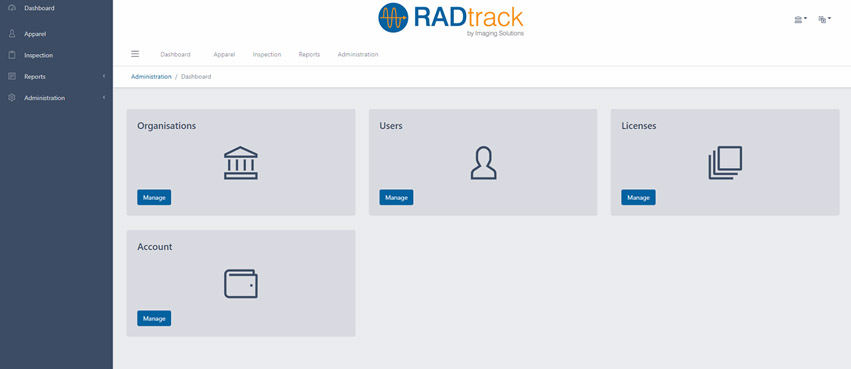
Task: Click the RADtrack logo
Action: [x=451, y=20]
